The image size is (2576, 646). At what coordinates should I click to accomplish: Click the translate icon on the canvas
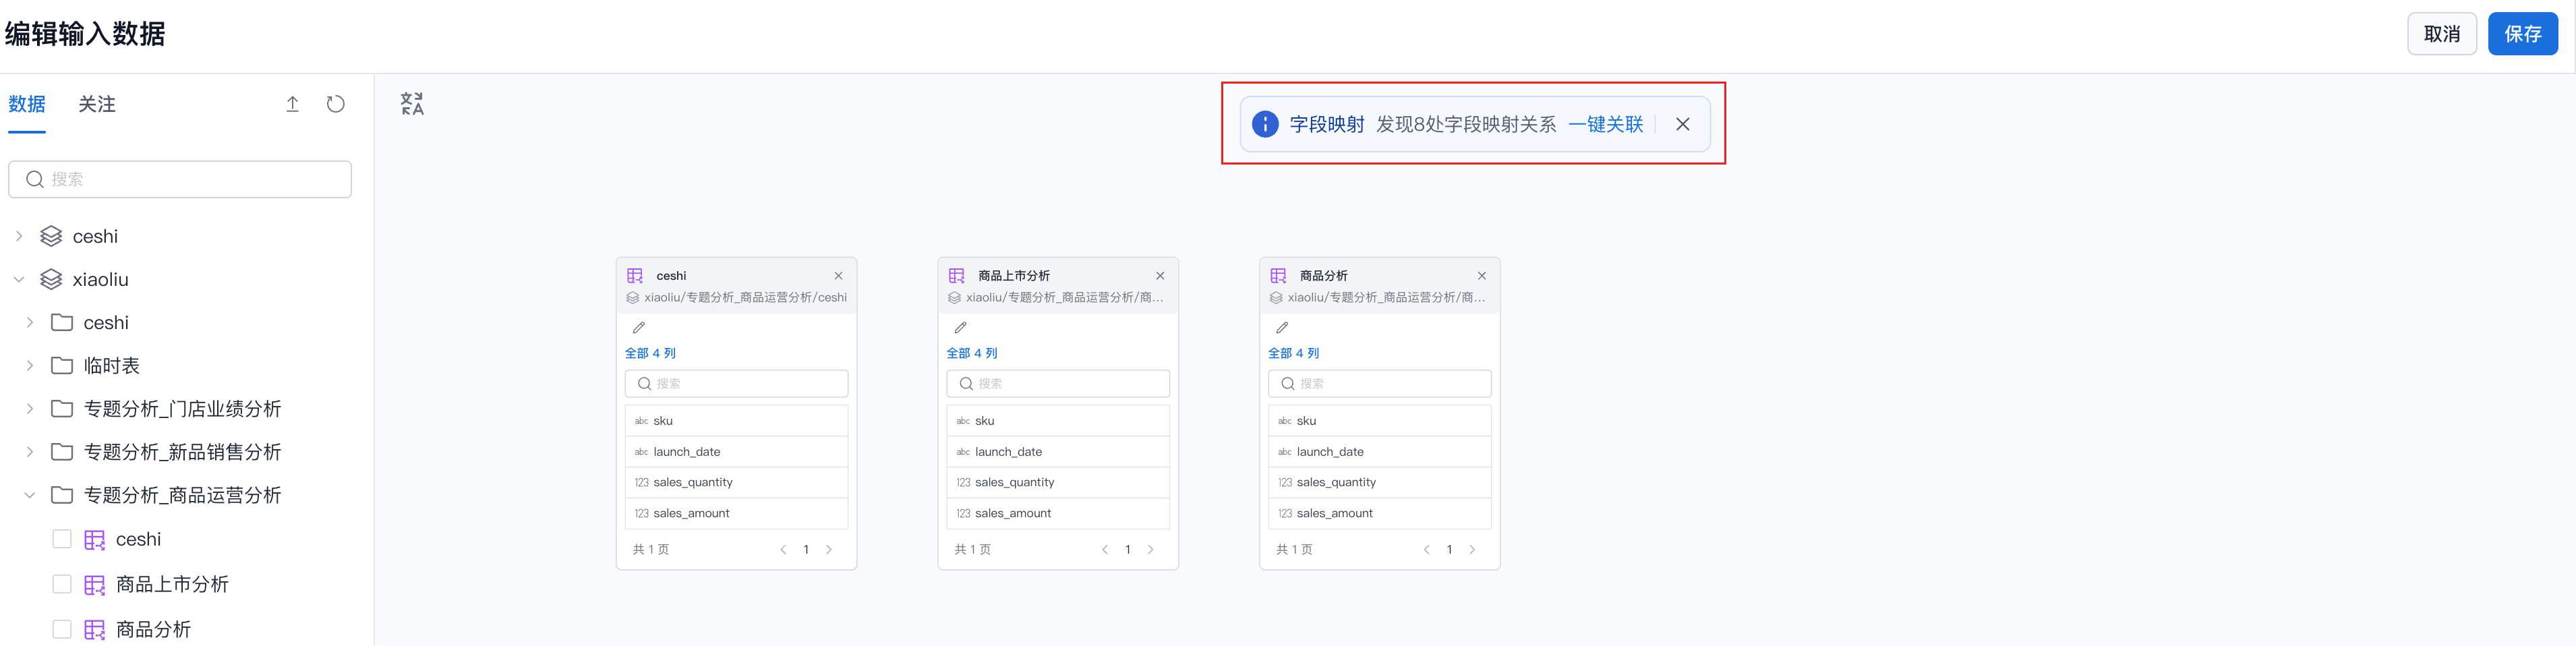tap(412, 104)
